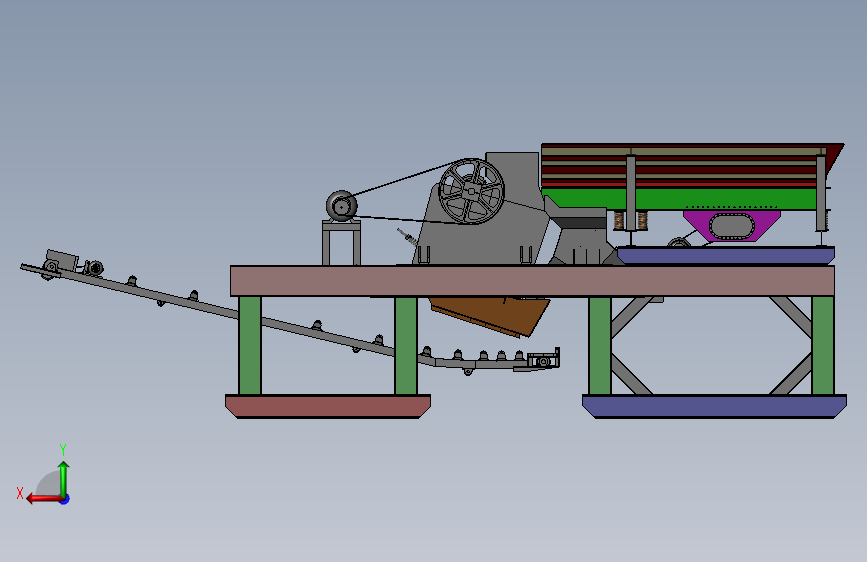Click the green Y axis arrow of the triad
Viewport: 867px width, 562px height.
[x=64, y=479]
